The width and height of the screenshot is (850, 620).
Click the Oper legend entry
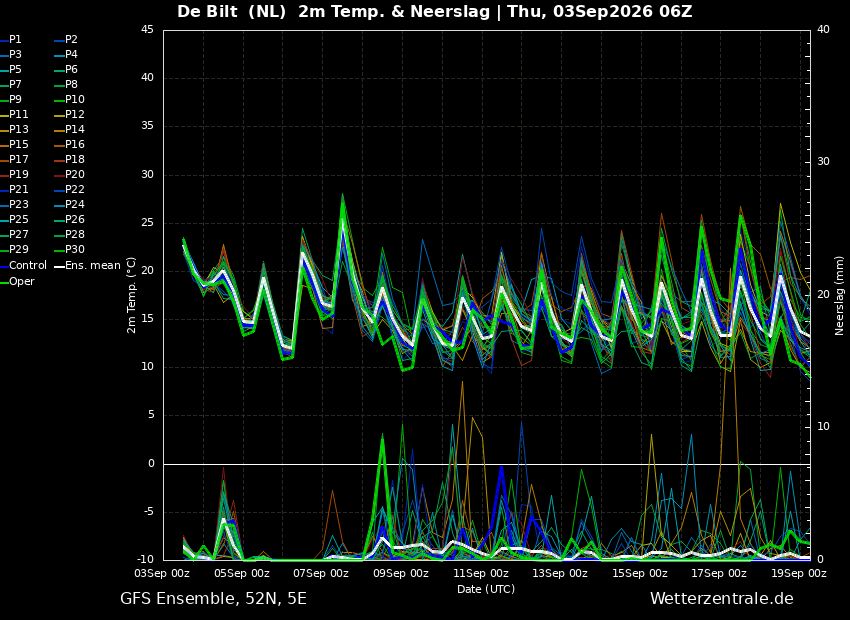(x=17, y=281)
